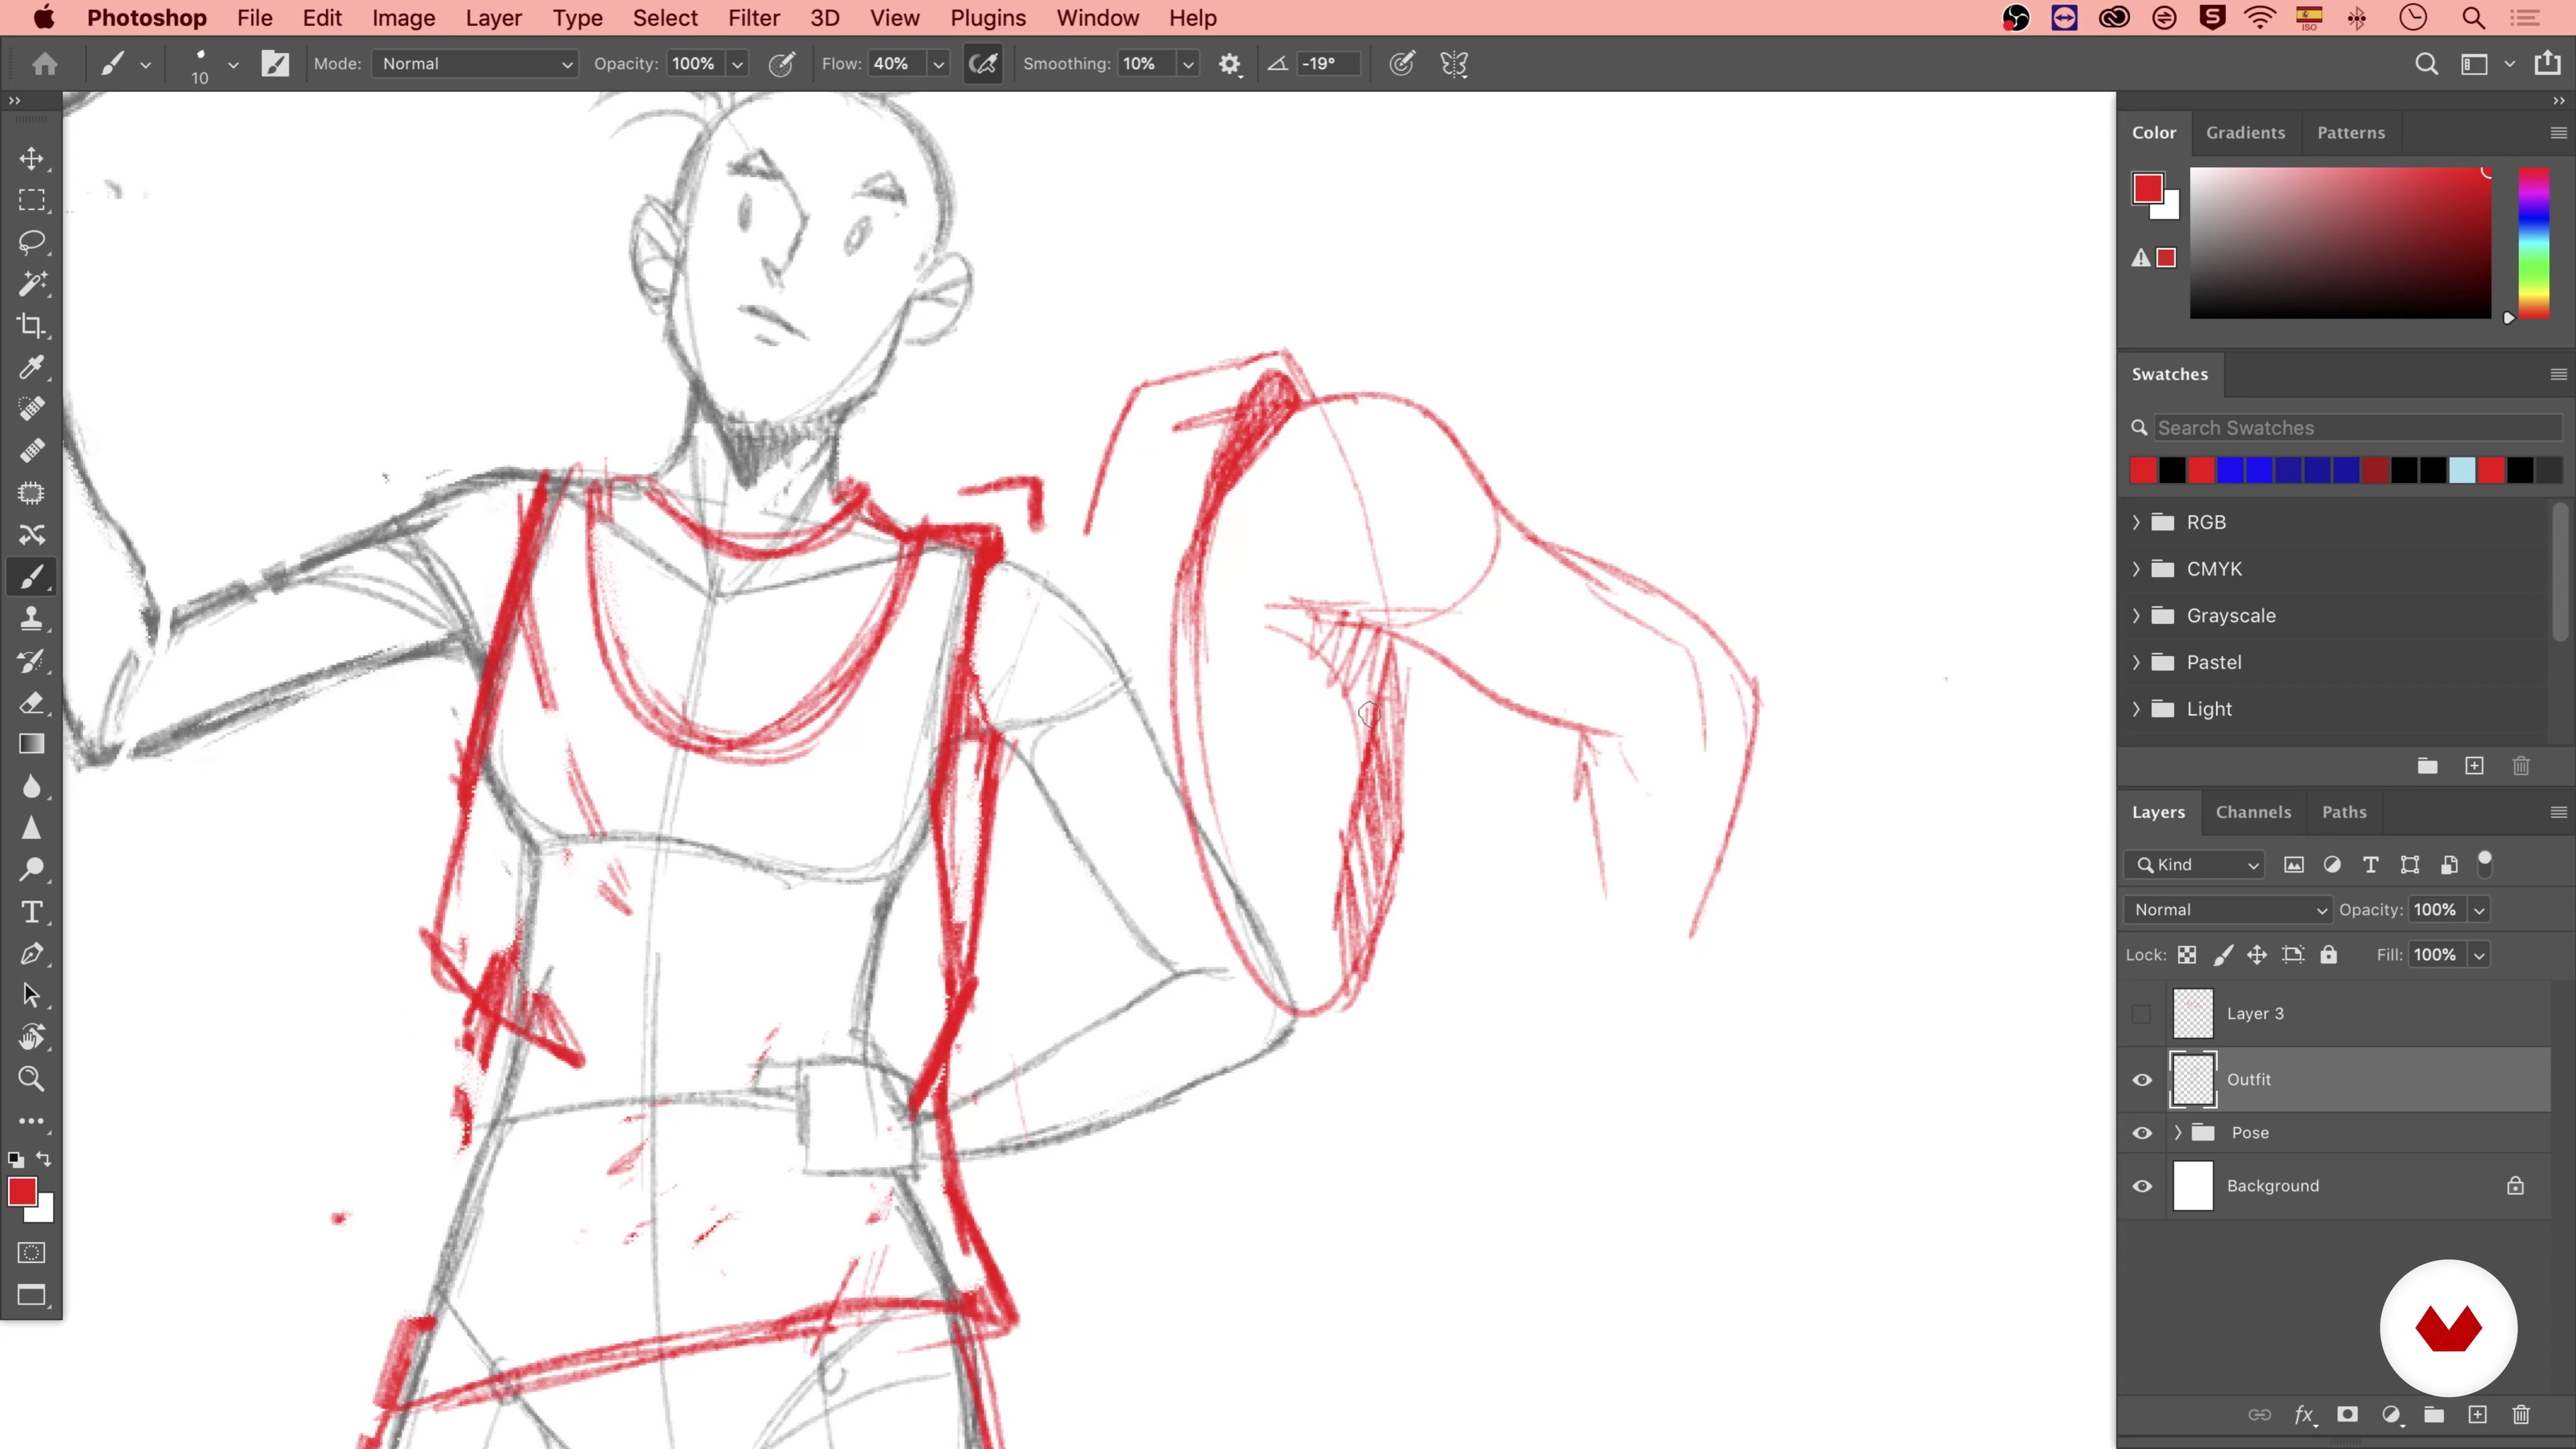The image size is (2576, 1449).
Task: Select the Background layer thumbnail
Action: click(2193, 1186)
